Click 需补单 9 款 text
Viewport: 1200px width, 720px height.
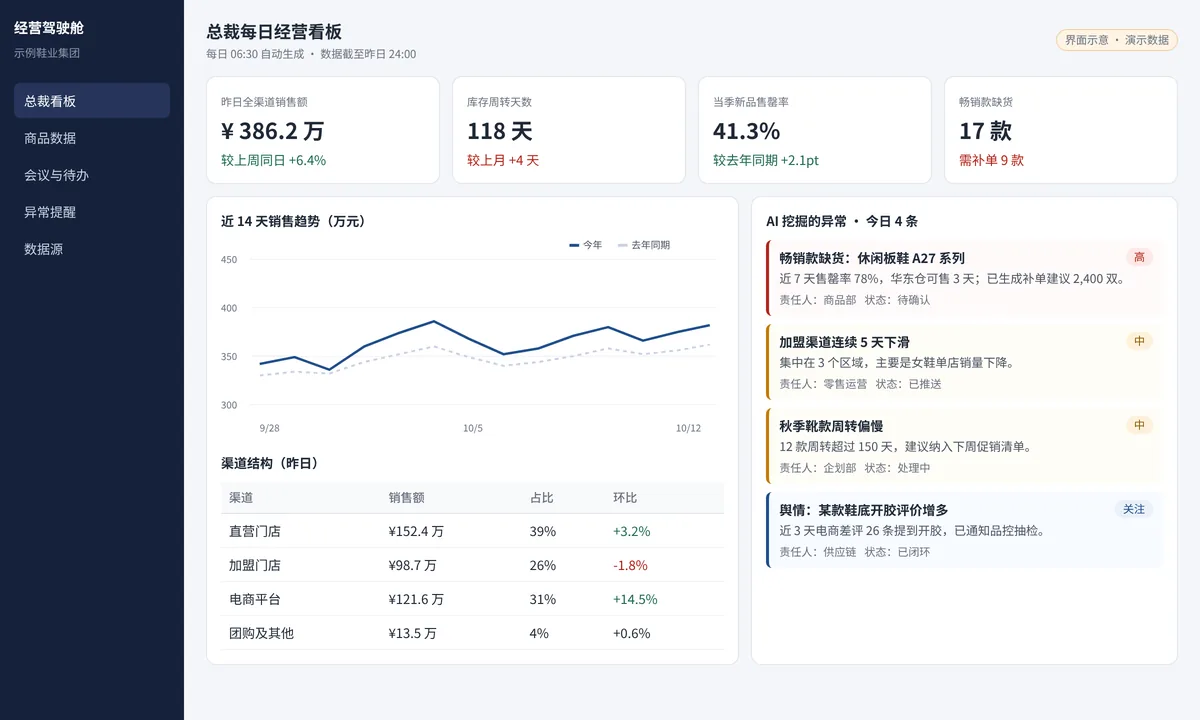[x=992, y=160]
